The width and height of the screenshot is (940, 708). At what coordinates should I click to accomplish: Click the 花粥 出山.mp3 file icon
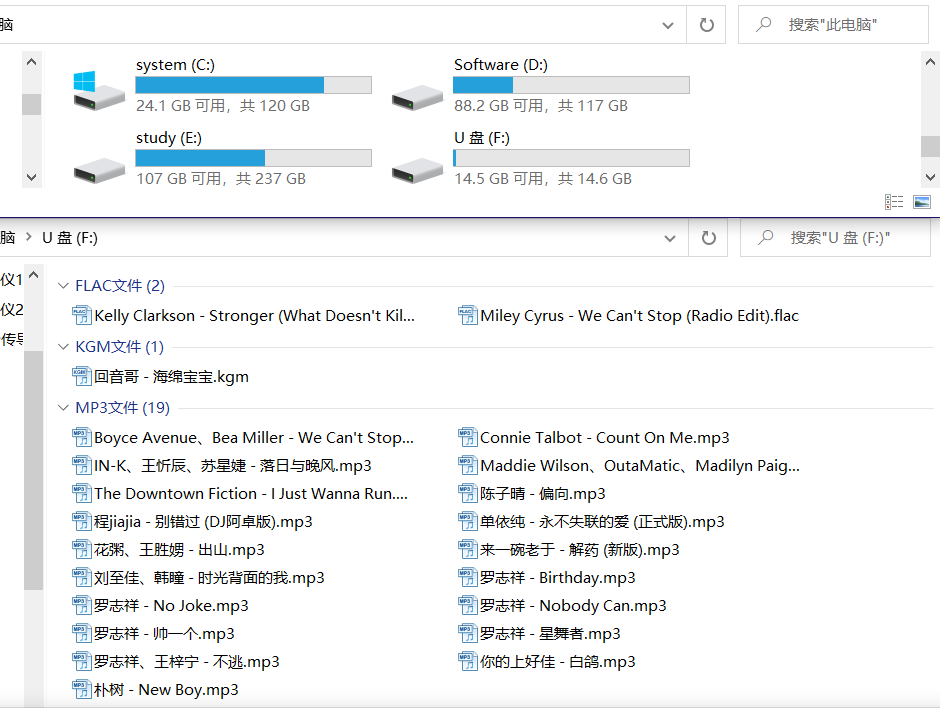(82, 550)
